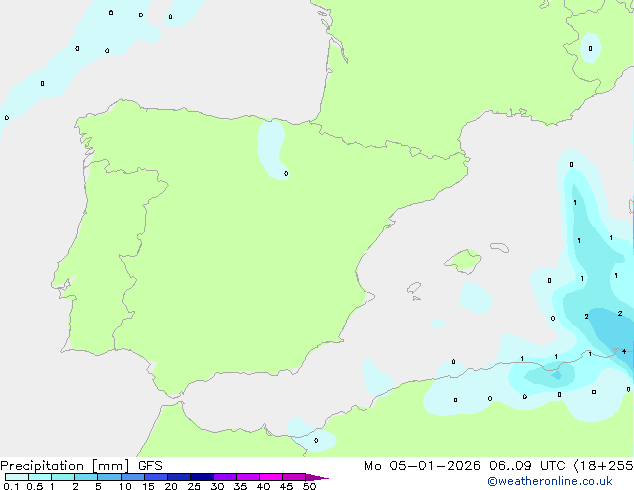The image size is (634, 490).
Task: Click the Ibiza island outline
Action: pos(414,288)
